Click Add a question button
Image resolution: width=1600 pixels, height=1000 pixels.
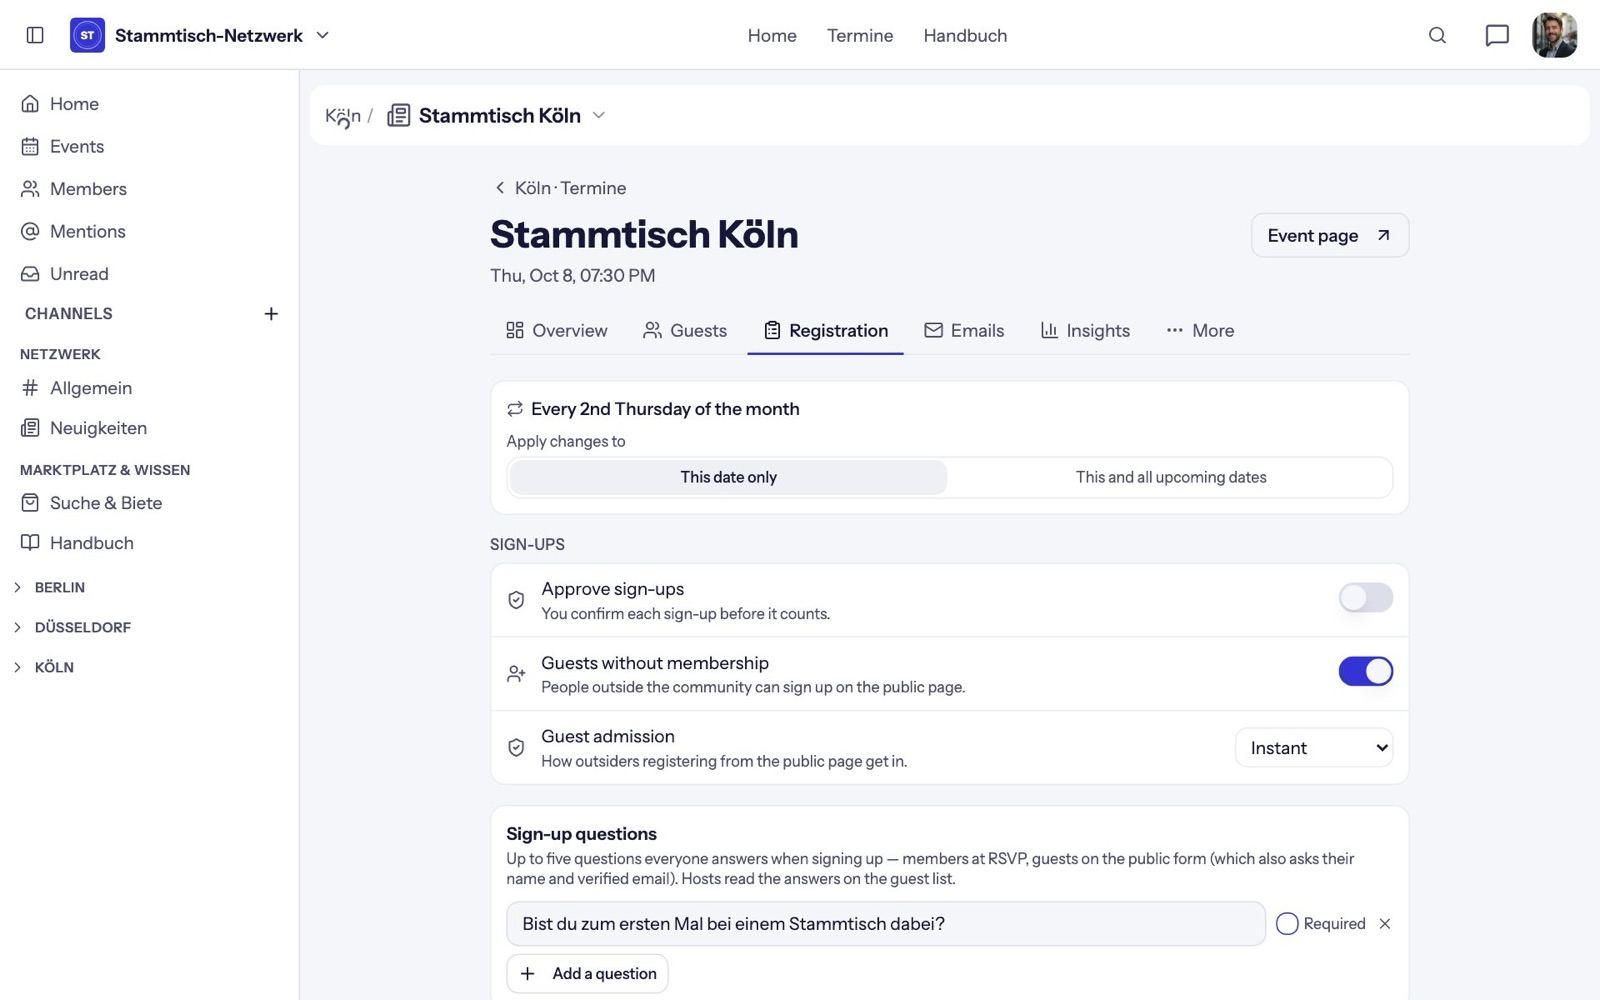click(x=587, y=974)
